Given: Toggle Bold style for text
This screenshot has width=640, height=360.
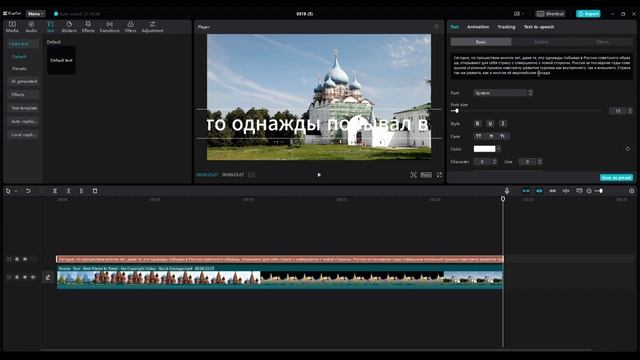Looking at the screenshot, I should 478,123.
